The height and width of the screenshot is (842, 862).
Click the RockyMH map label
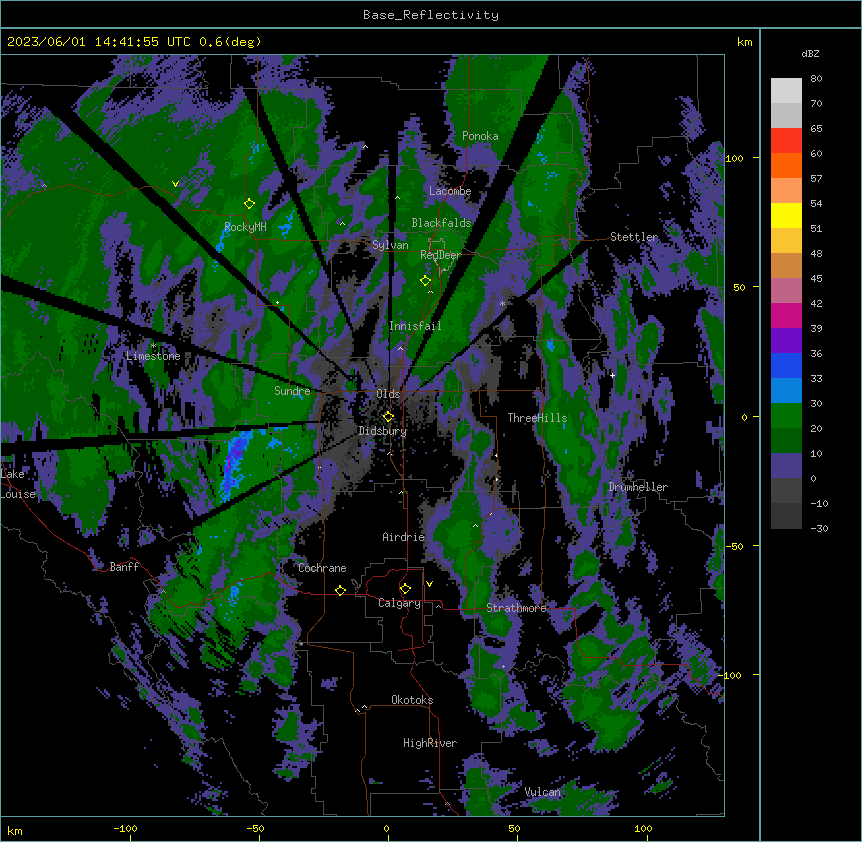(x=245, y=227)
